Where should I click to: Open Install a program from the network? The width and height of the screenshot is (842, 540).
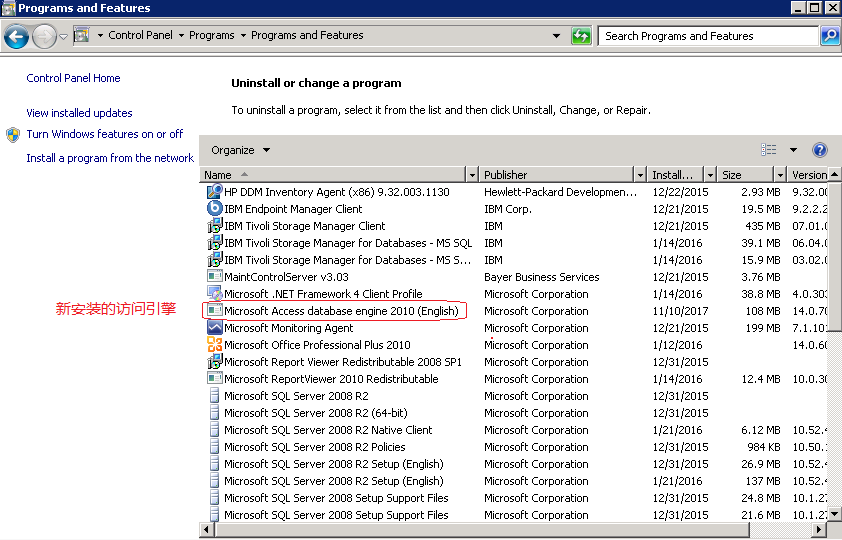(x=110, y=158)
